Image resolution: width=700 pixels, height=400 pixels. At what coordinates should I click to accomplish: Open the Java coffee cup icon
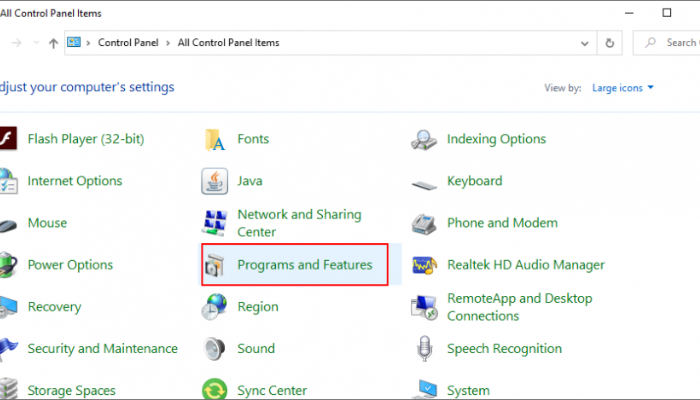pos(214,181)
